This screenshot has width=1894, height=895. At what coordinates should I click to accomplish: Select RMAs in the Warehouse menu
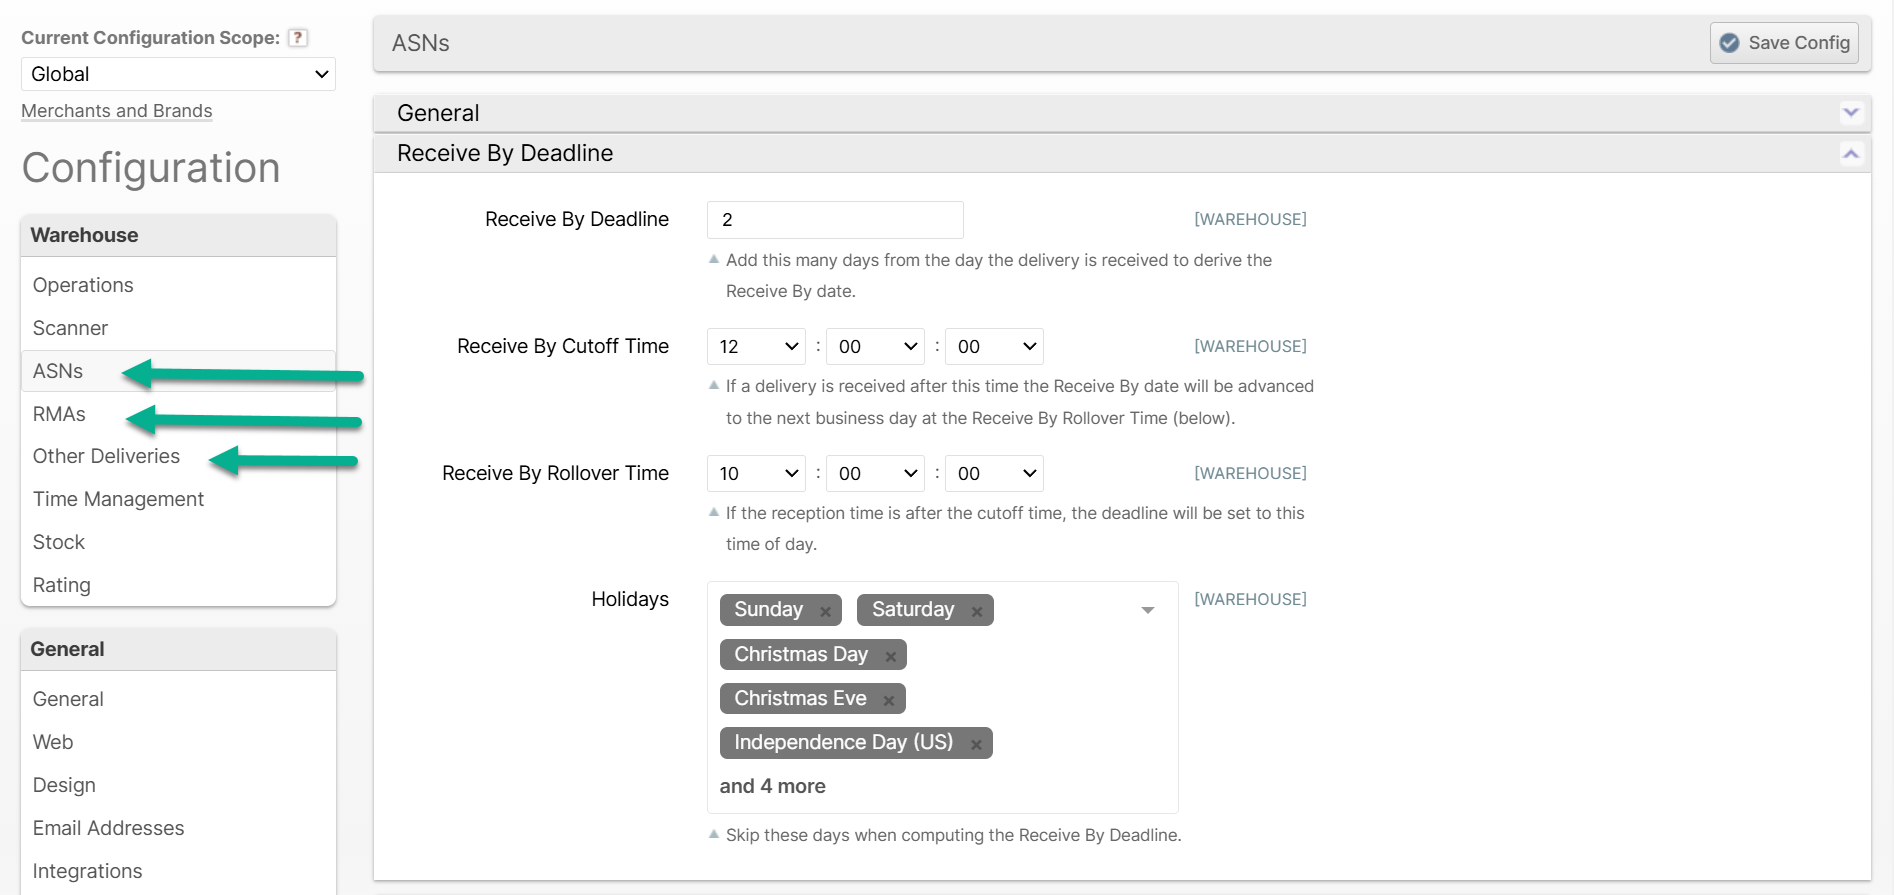(59, 414)
